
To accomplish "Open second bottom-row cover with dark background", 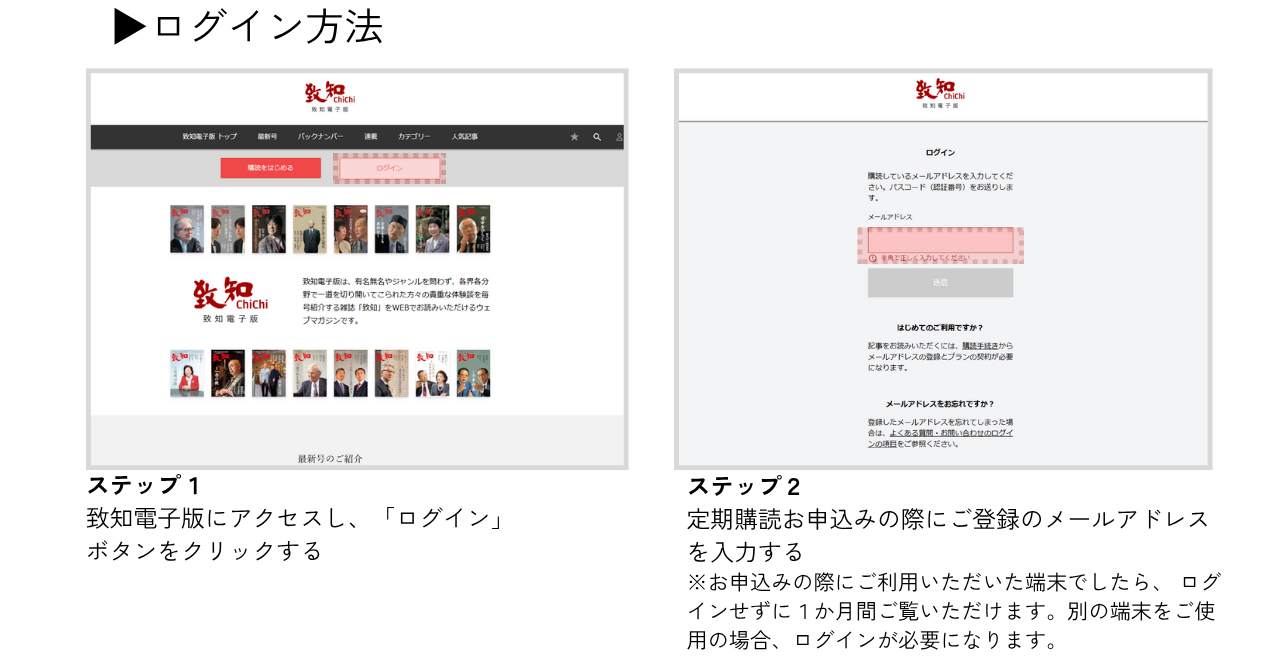I will (228, 374).
